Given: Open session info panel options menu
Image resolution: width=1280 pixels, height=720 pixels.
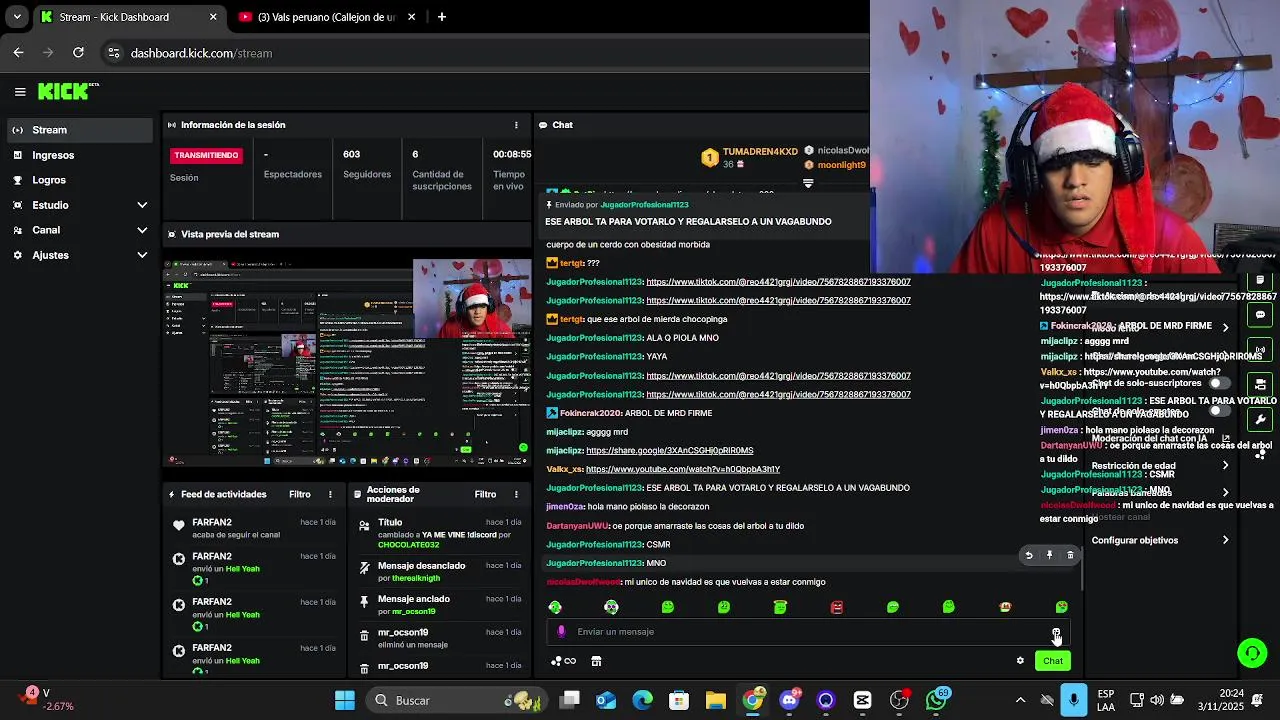Looking at the screenshot, I should click(x=516, y=125).
